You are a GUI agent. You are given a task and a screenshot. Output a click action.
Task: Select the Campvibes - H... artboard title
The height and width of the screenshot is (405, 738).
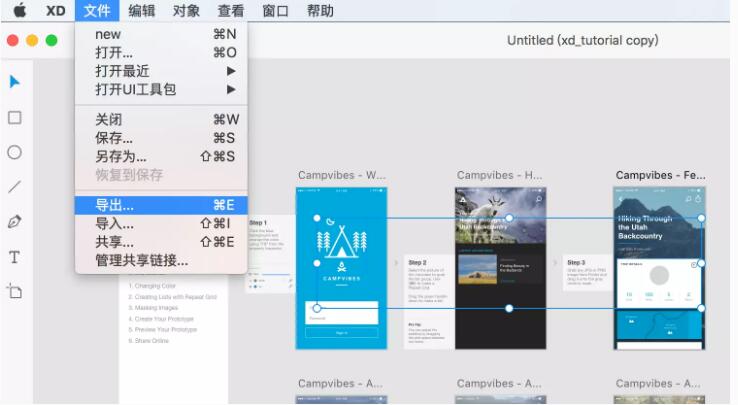499,175
